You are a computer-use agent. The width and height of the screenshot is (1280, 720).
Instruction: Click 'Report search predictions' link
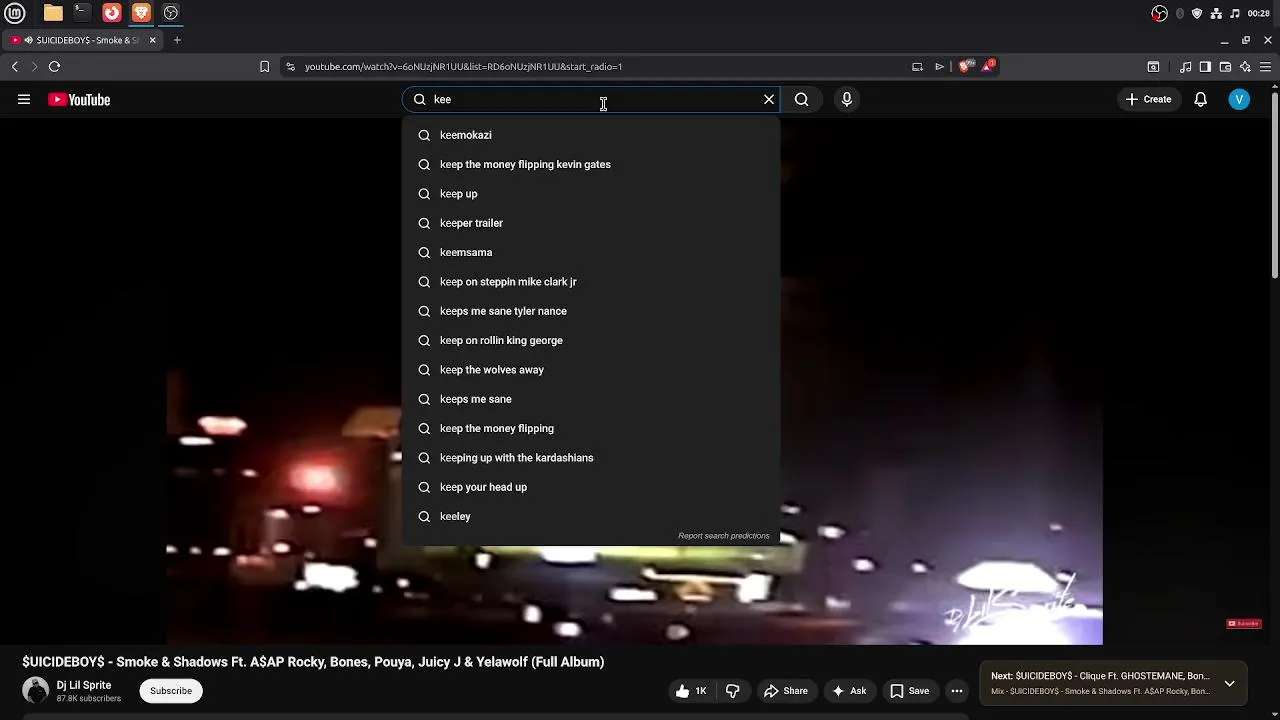pyautogui.click(x=724, y=536)
